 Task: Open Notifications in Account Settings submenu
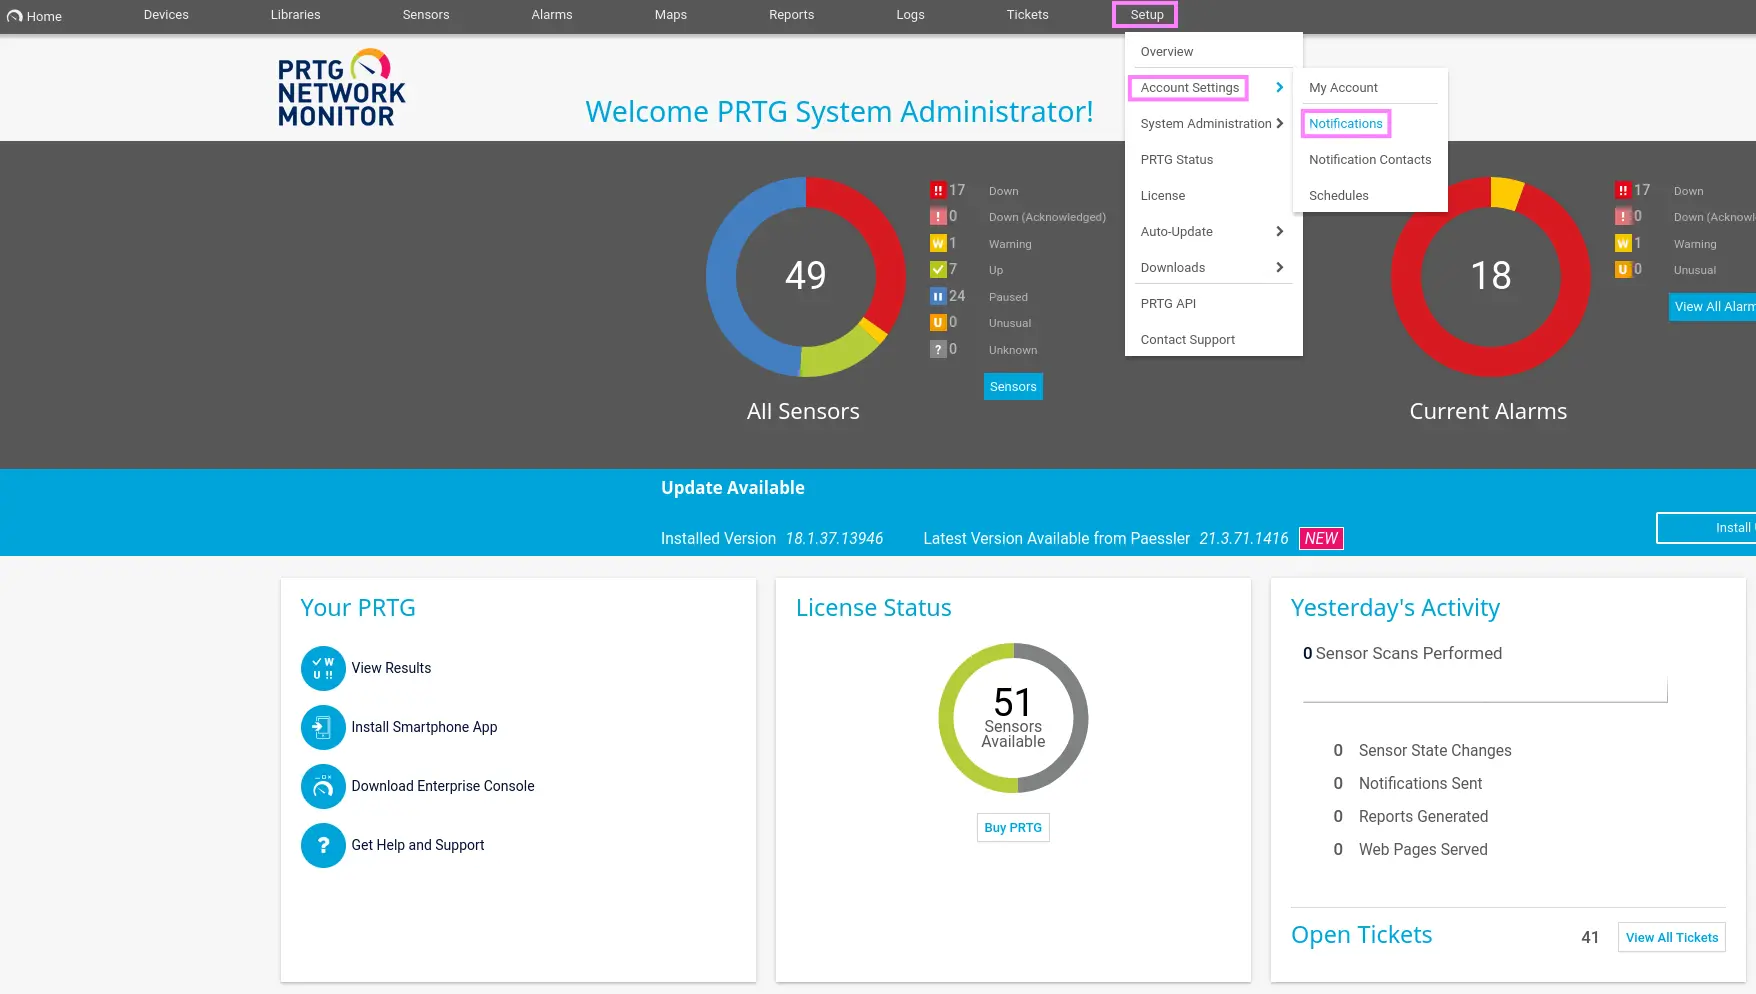point(1345,124)
